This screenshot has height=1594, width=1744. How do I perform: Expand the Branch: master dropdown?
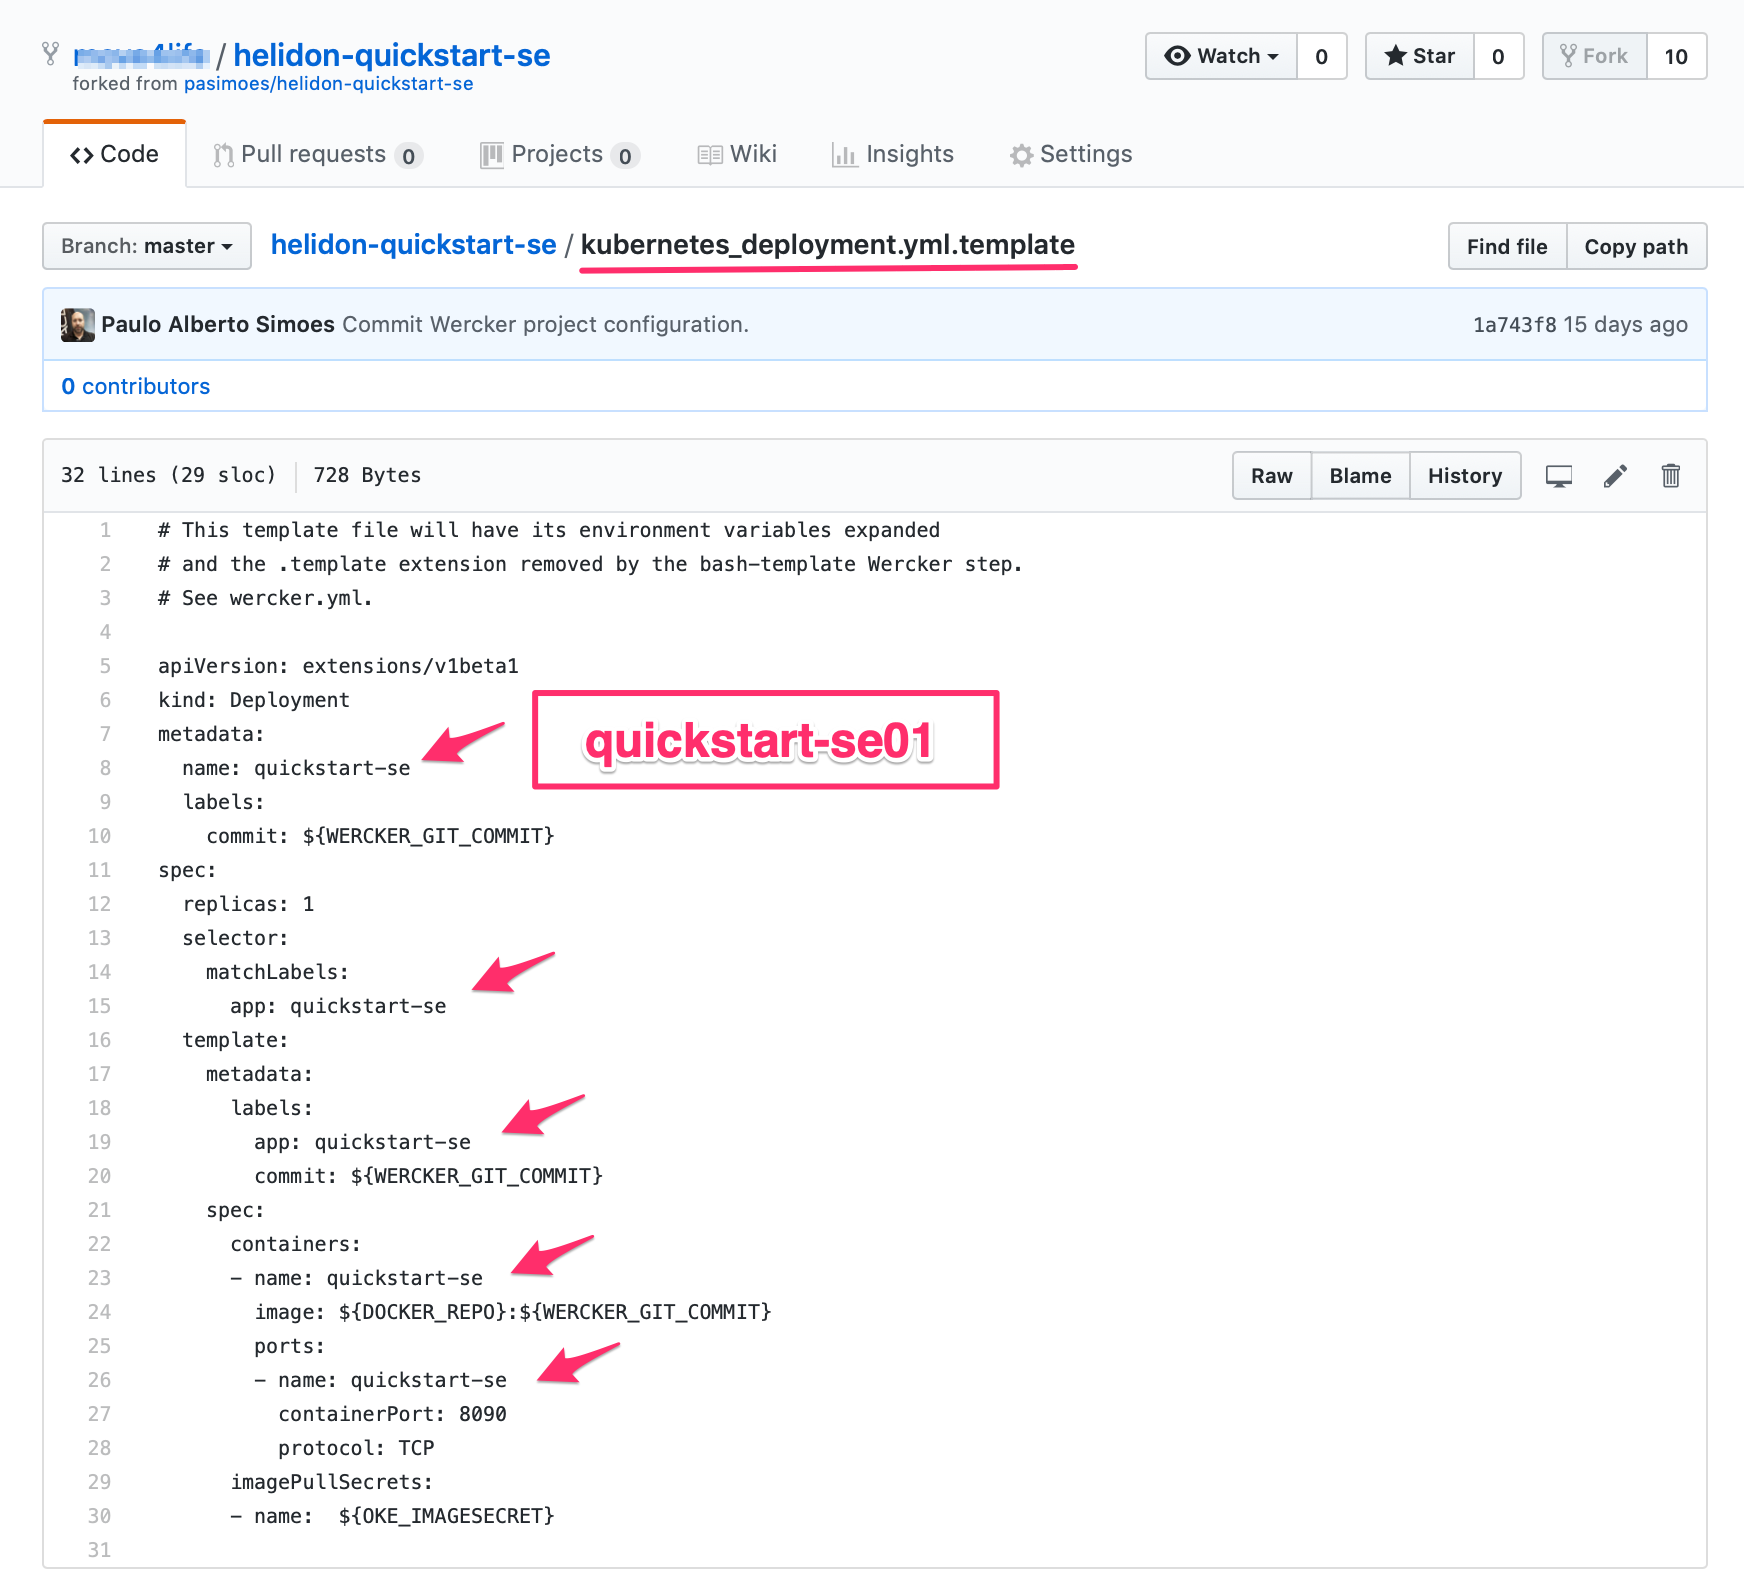[147, 246]
